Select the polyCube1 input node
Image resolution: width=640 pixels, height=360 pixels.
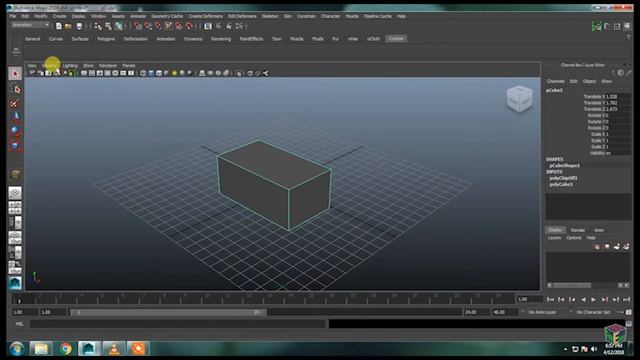coord(561,184)
